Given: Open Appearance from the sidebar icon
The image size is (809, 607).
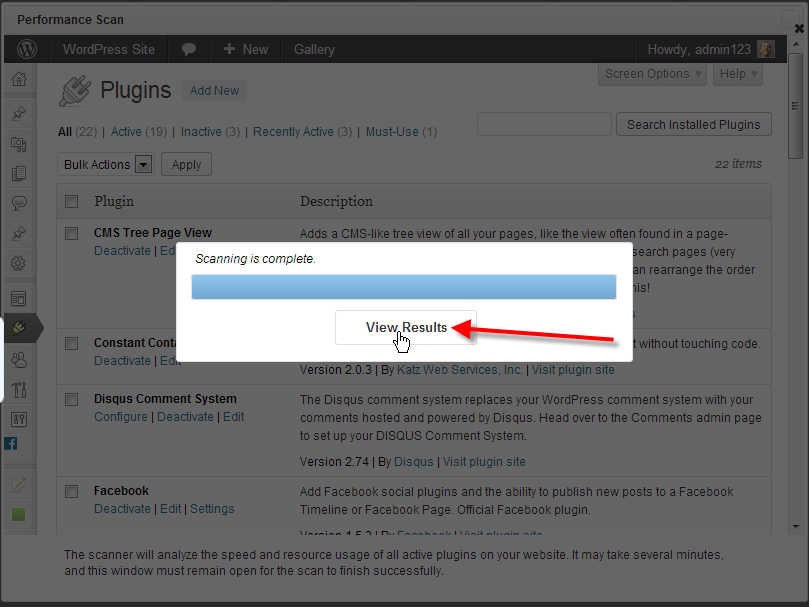Looking at the screenshot, I should tap(19, 298).
